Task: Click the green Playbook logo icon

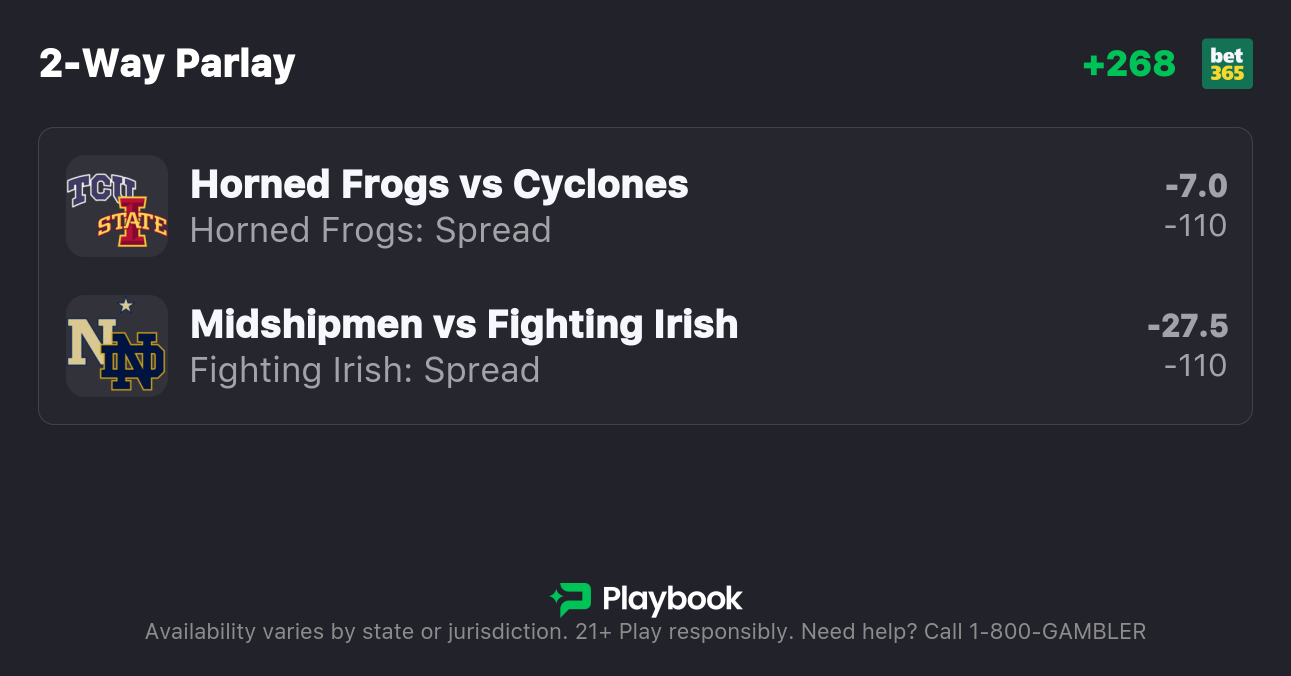Action: [570, 599]
